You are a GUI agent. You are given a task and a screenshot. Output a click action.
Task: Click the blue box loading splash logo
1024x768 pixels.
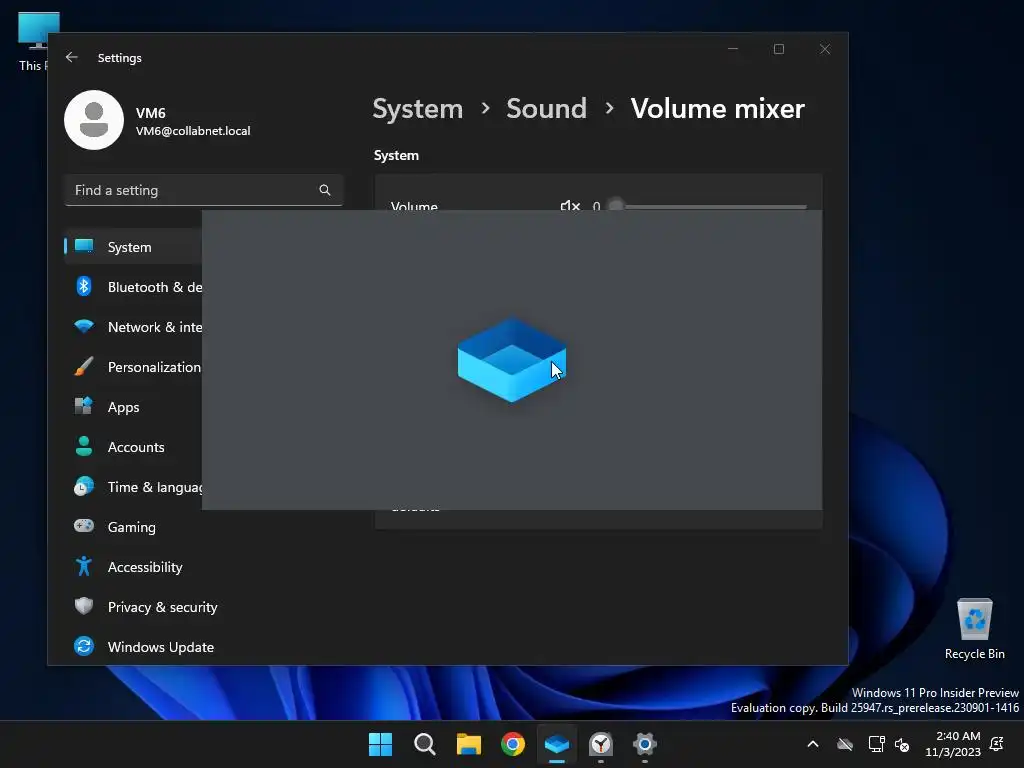pos(511,360)
